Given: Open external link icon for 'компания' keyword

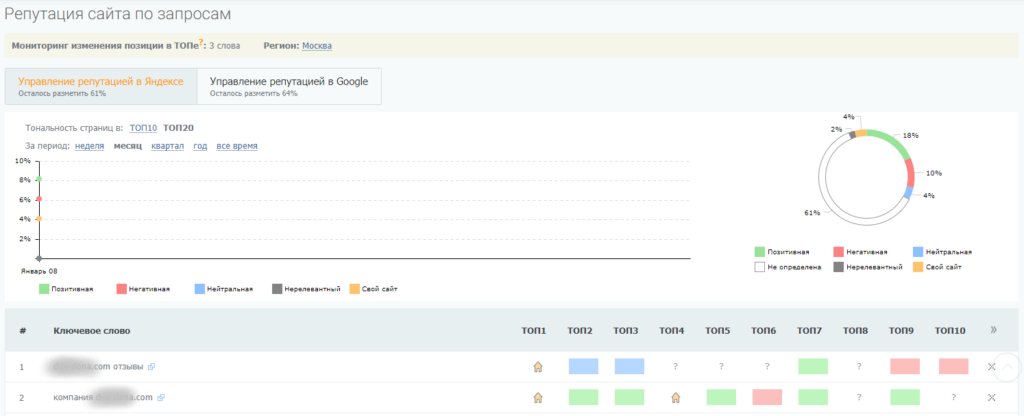Looking at the screenshot, I should click(x=159, y=397).
